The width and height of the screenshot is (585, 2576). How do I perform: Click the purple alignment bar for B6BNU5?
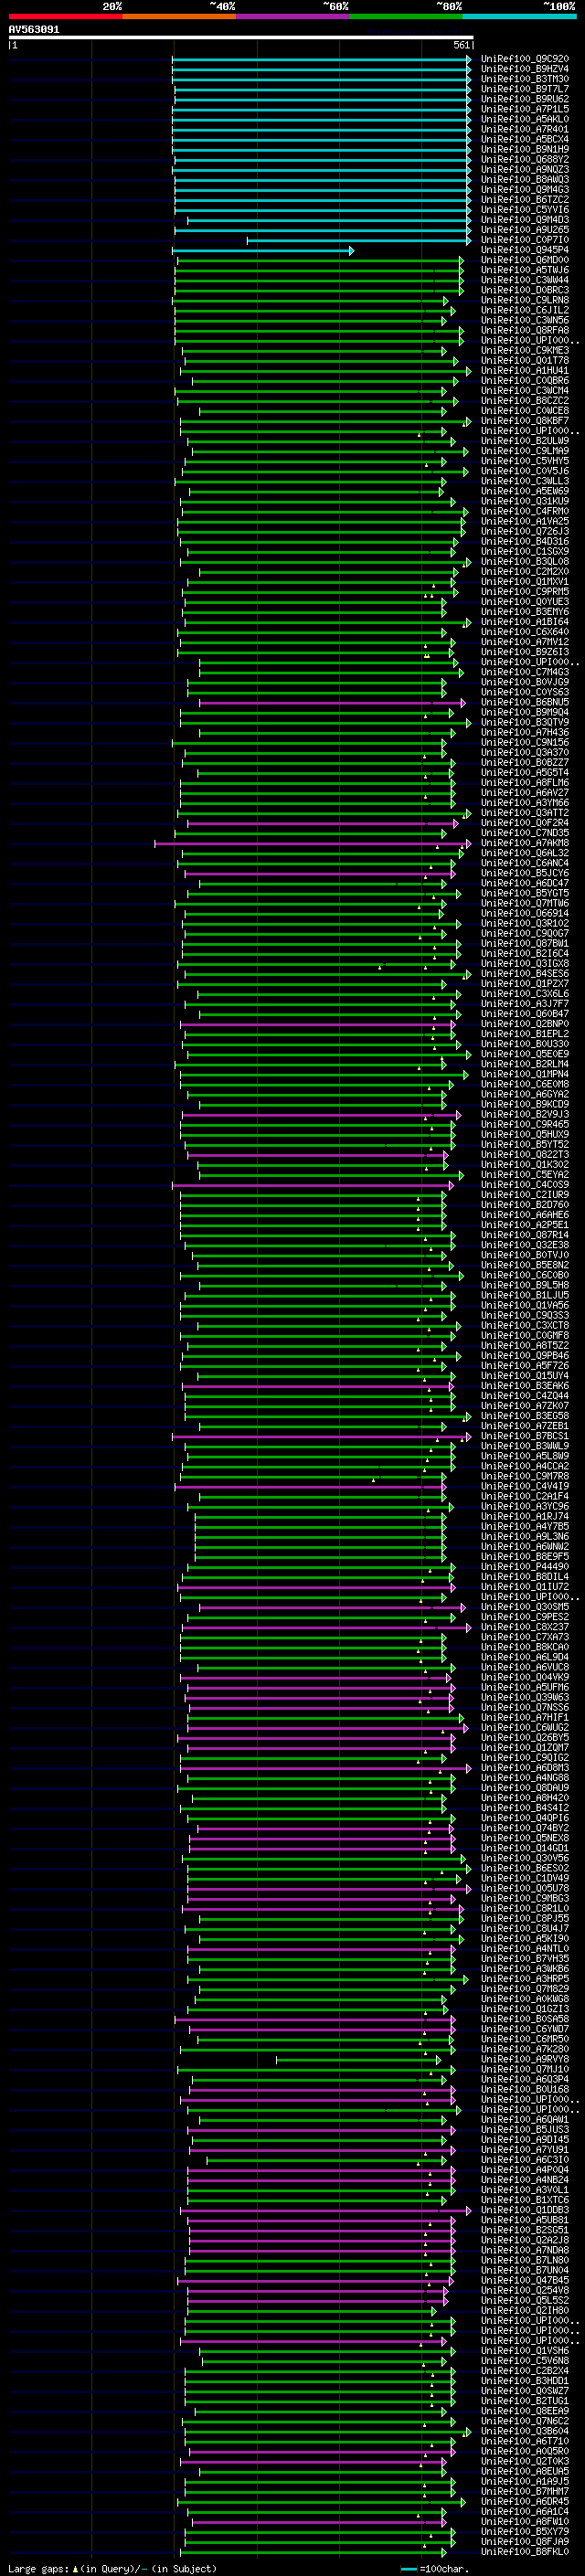click(333, 702)
